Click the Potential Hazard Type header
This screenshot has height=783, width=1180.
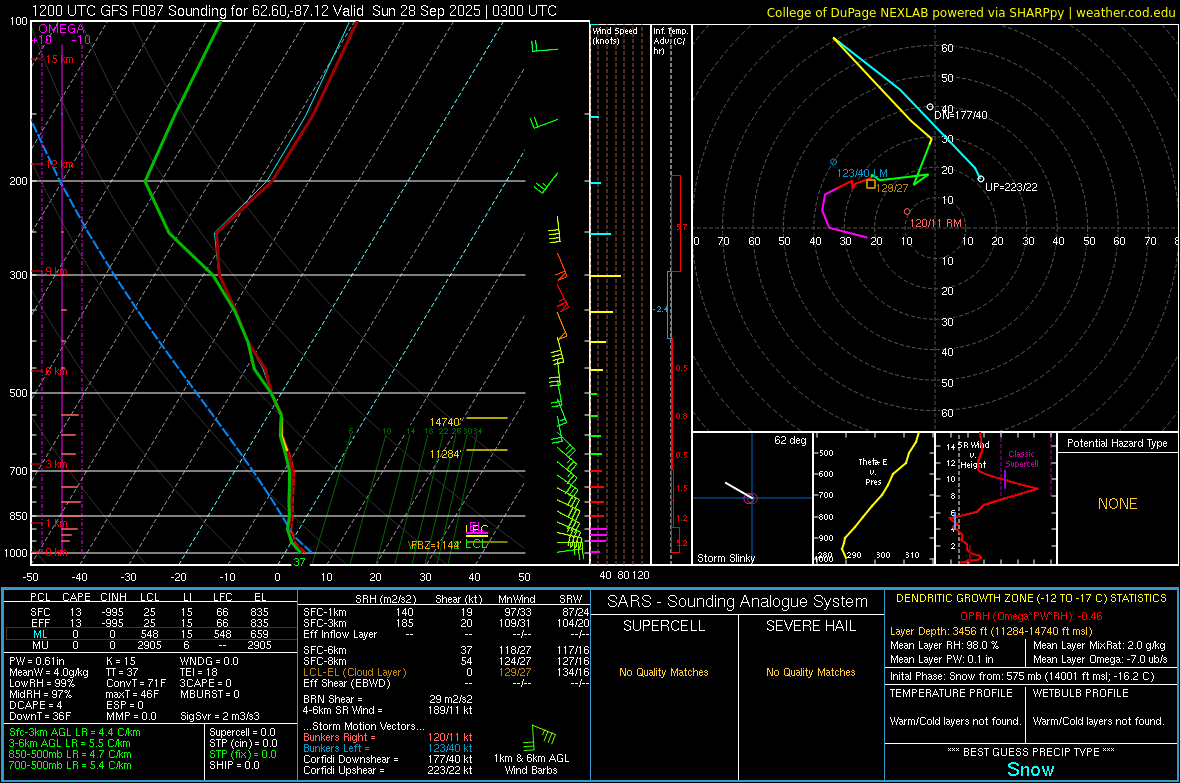click(x=1117, y=443)
